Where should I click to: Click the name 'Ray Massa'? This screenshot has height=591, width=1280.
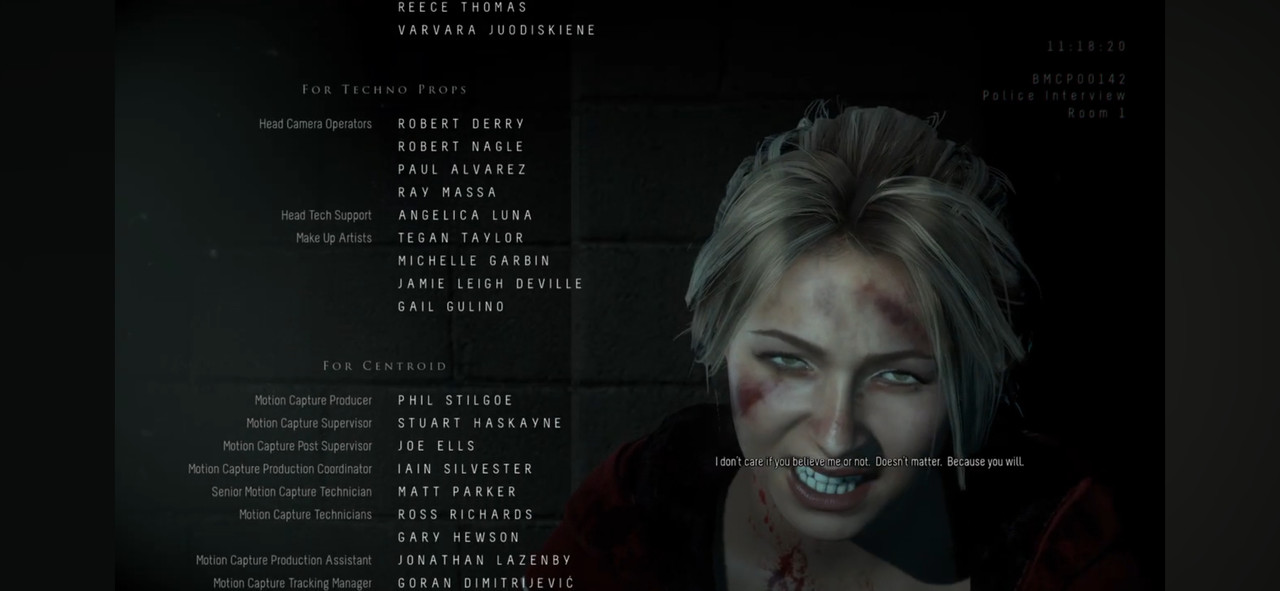(447, 192)
